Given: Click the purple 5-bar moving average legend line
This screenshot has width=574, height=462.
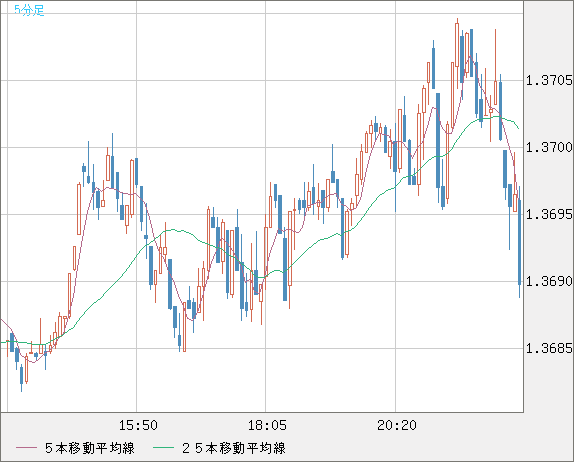Looking at the screenshot, I should [26, 448].
